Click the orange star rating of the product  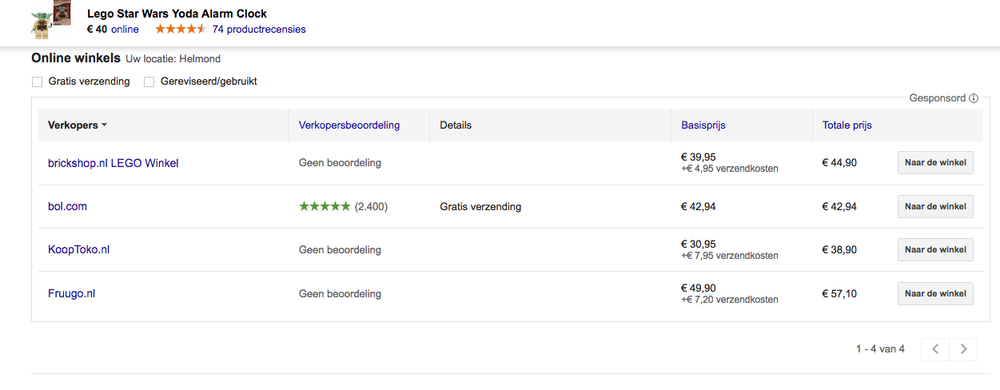[180, 29]
